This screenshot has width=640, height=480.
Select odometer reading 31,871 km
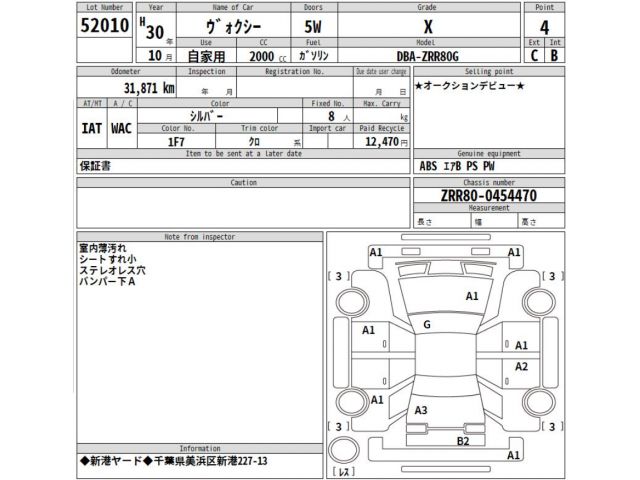149,88
